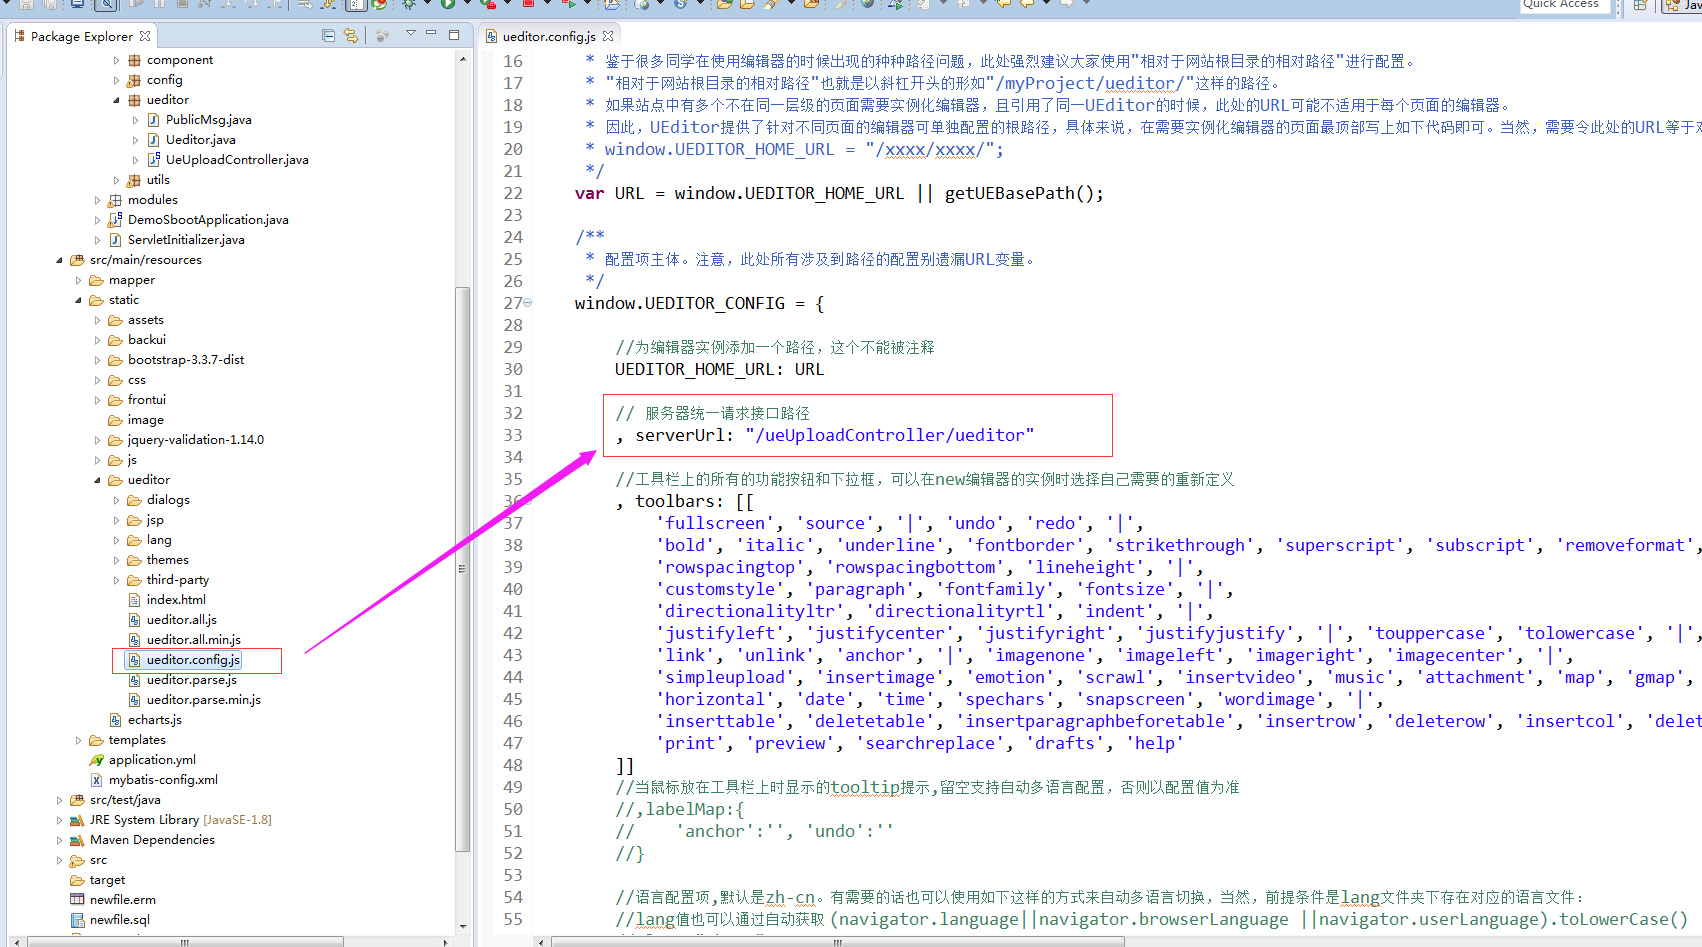Click the Quick Access search field
The image size is (1702, 947).
1564,4
